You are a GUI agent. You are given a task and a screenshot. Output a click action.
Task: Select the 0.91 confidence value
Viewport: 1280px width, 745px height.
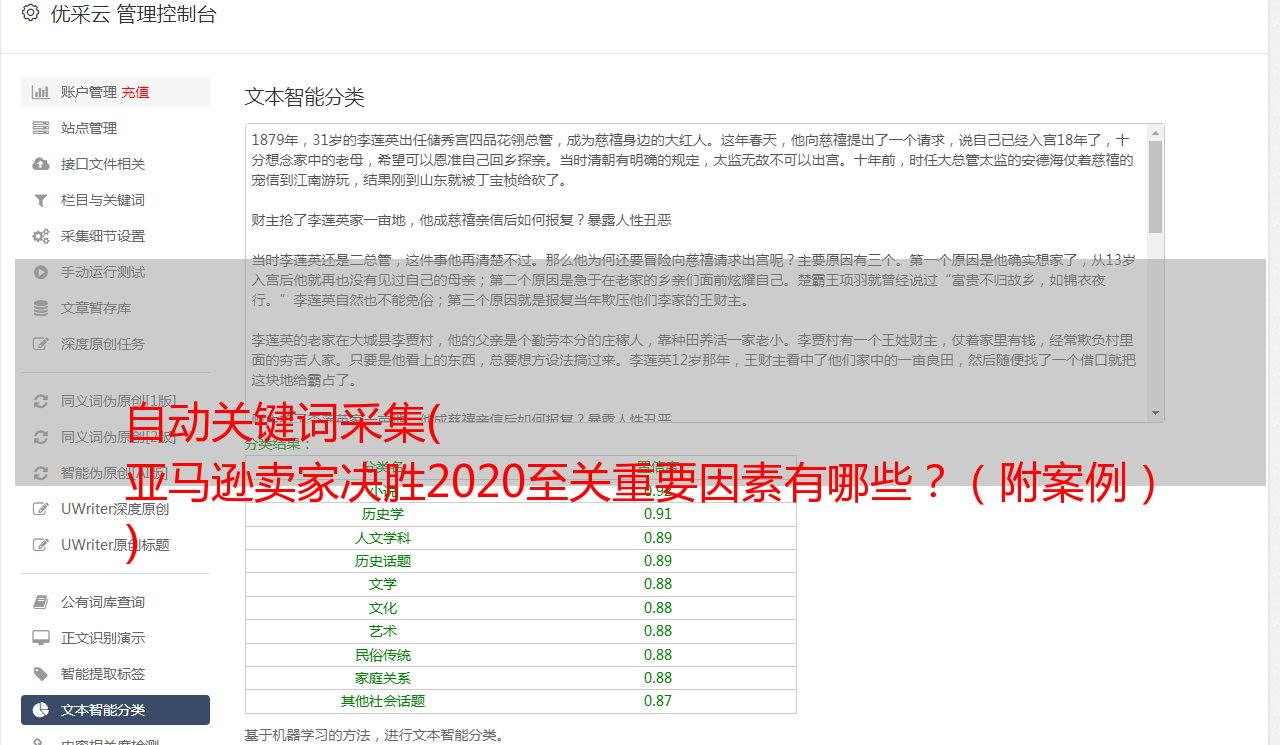pos(658,514)
